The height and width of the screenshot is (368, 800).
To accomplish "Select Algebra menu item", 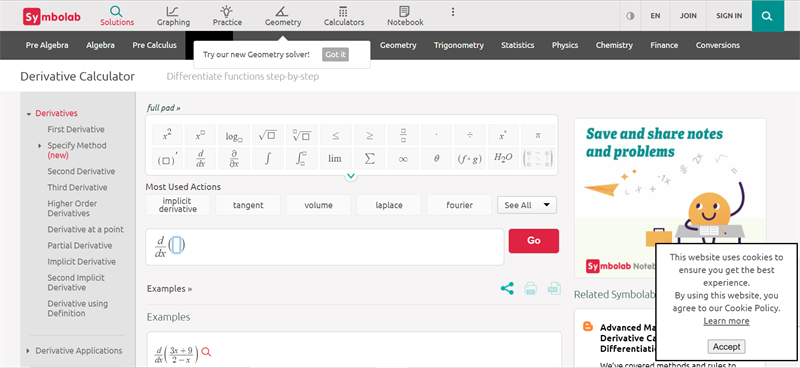I will point(101,45).
